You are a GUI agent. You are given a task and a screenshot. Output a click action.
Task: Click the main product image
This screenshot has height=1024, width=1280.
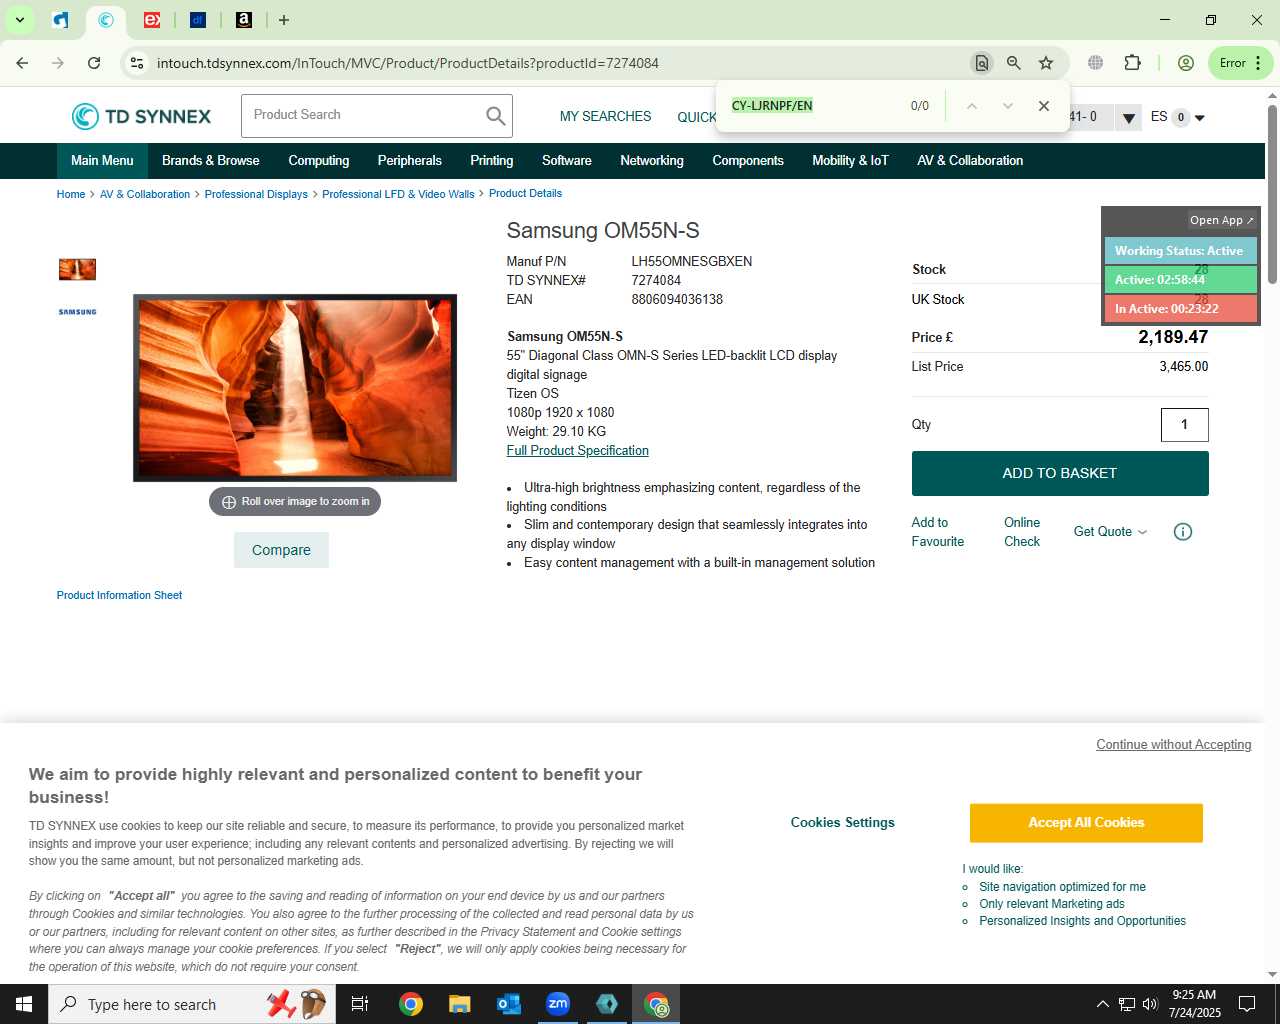pos(295,388)
